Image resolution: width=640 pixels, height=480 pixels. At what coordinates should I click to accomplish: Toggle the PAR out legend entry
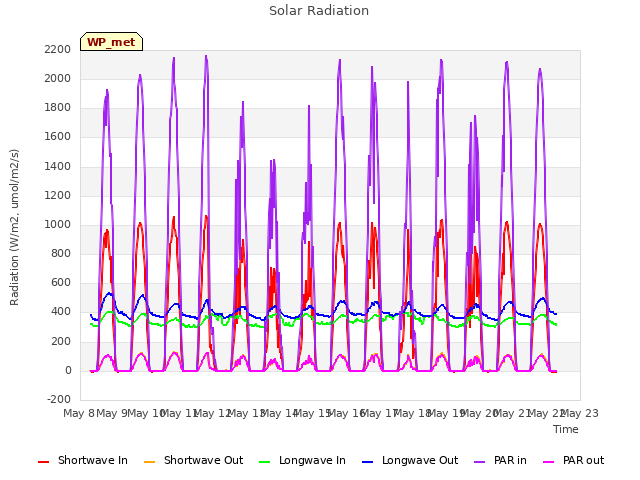(573, 460)
